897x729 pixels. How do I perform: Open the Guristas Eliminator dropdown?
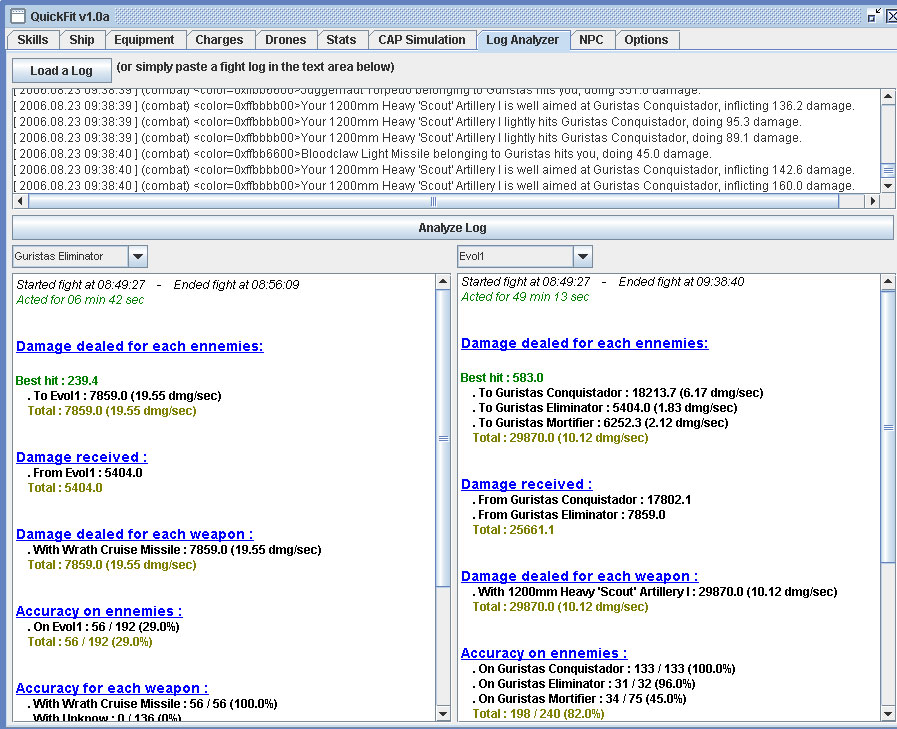[138, 257]
